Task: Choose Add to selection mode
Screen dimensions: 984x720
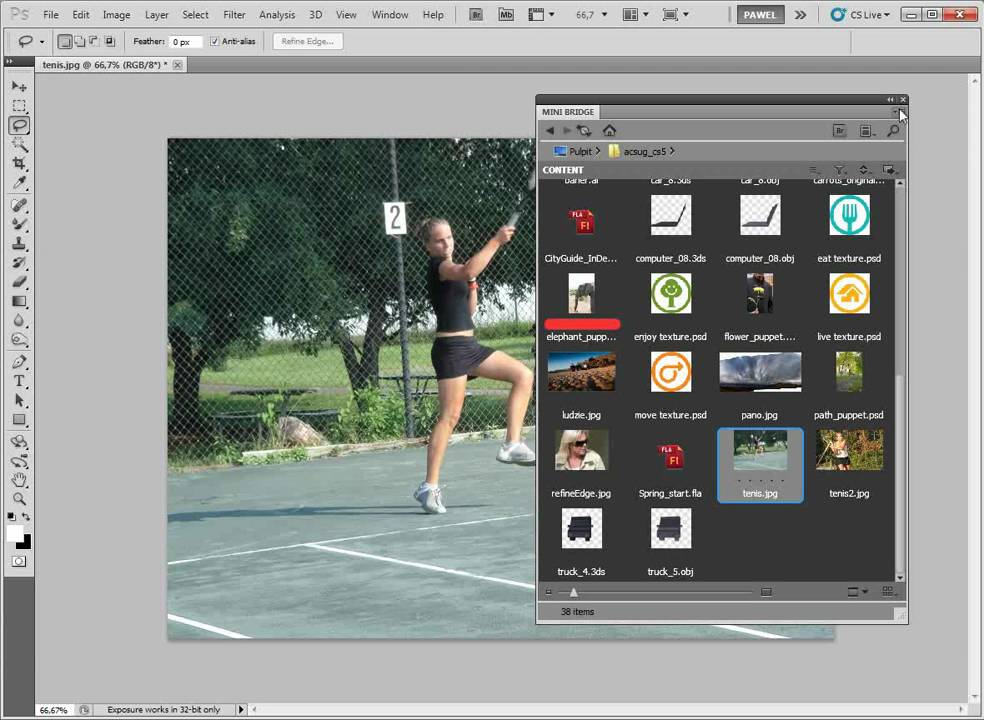Action: (80, 41)
